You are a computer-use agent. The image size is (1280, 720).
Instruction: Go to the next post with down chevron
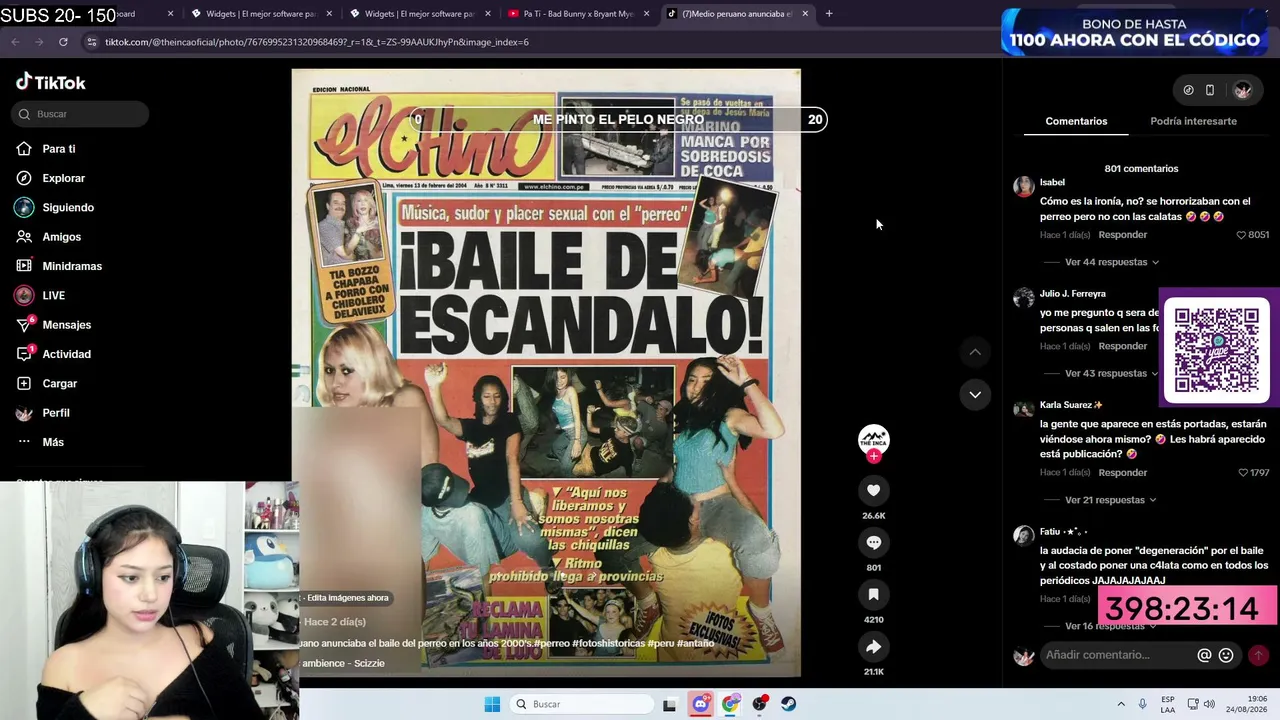tap(975, 394)
